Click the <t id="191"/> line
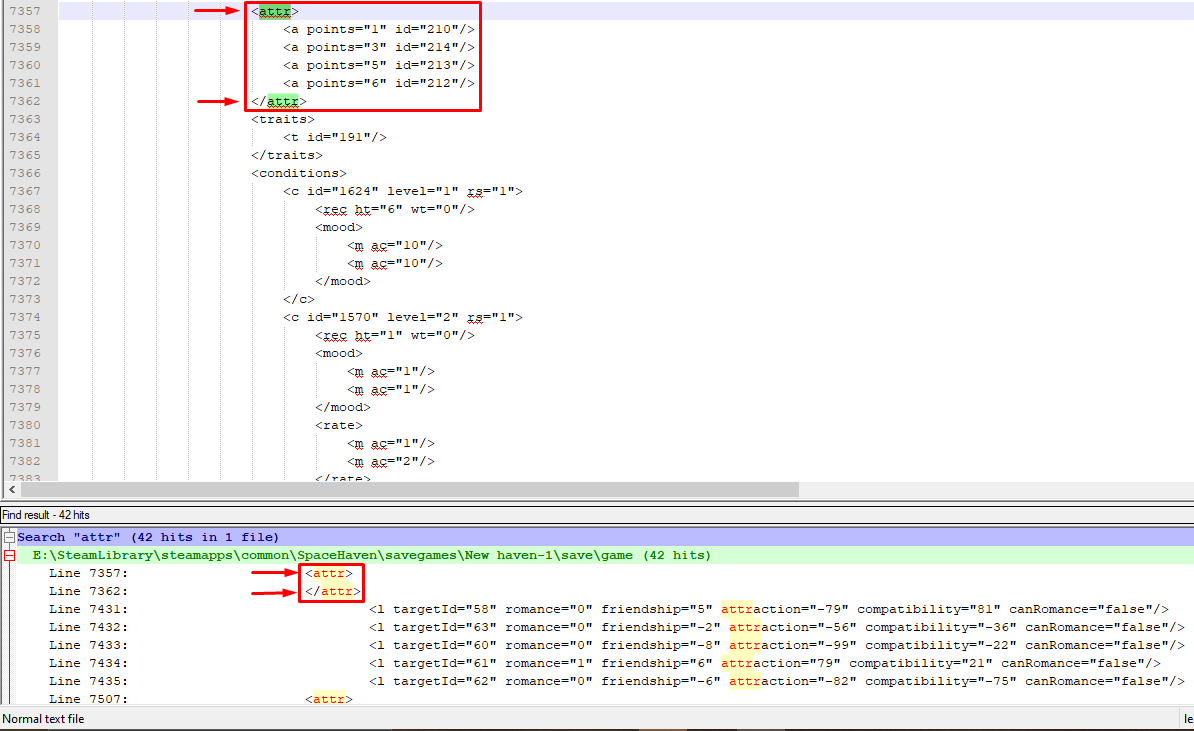Image resolution: width=1194 pixels, height=731 pixels. pyautogui.click(x=335, y=137)
